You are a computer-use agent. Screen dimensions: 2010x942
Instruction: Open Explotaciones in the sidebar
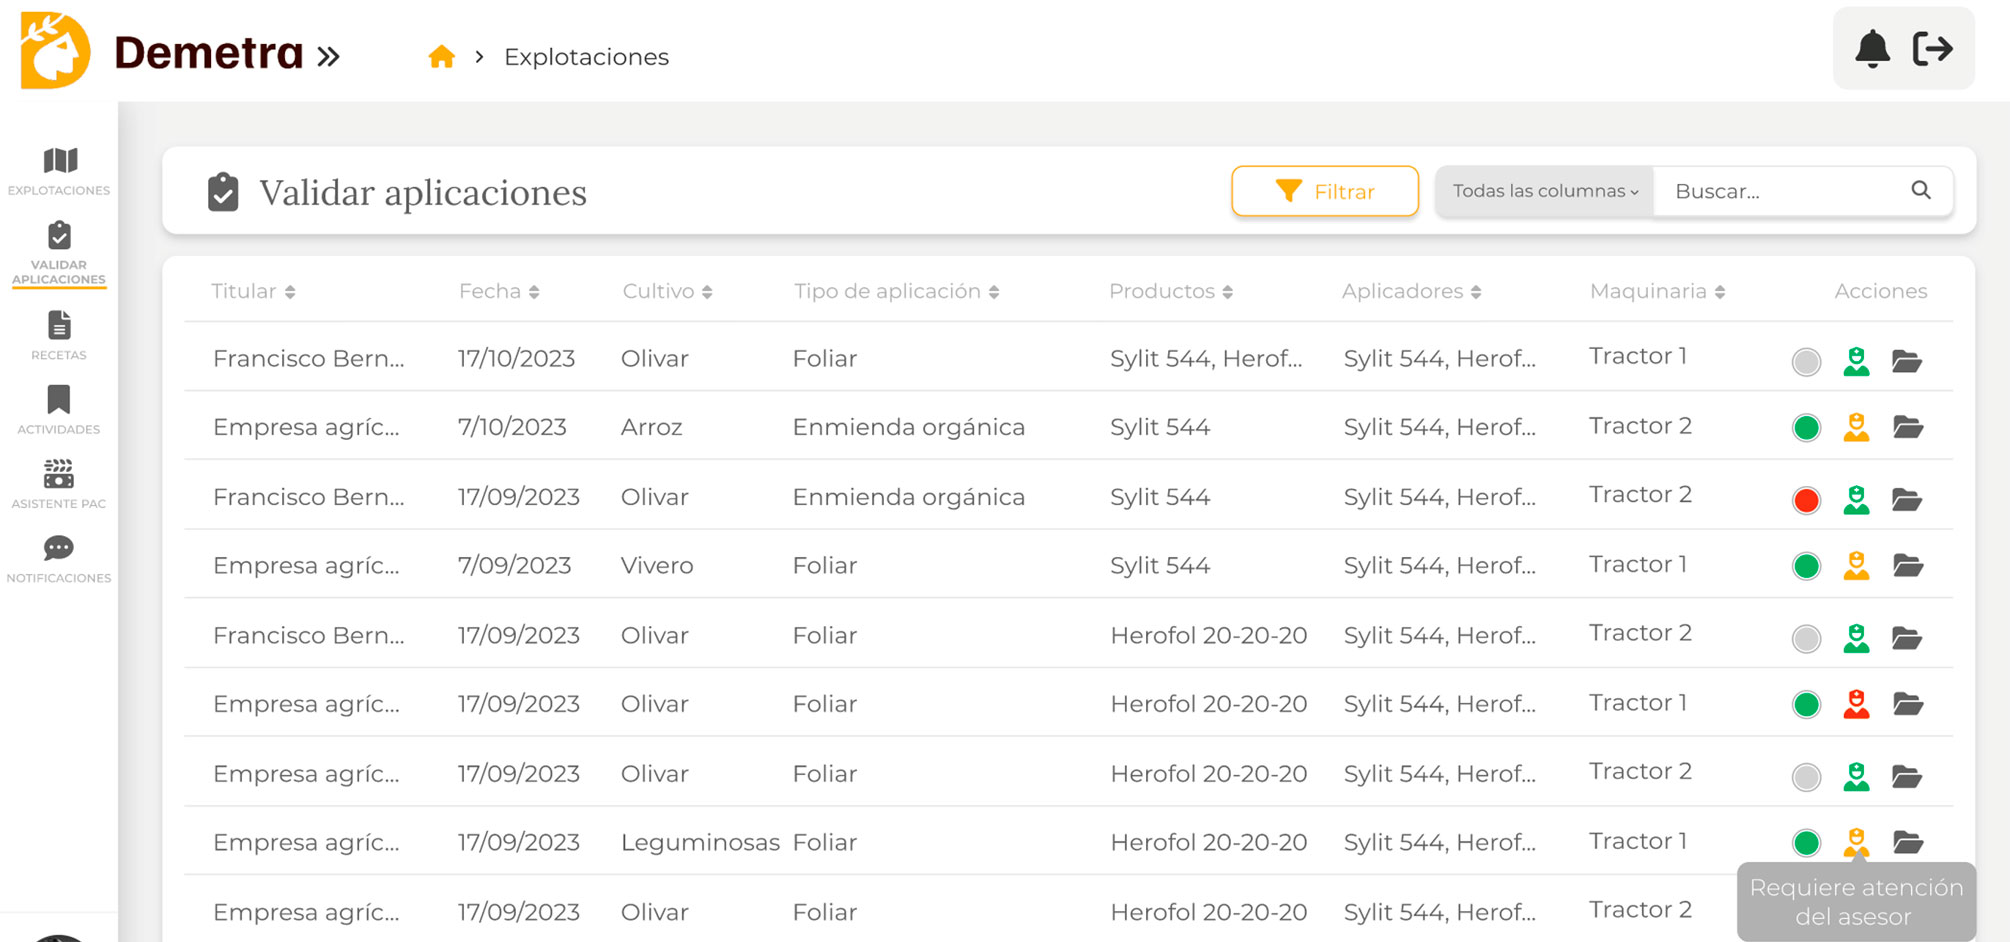click(59, 171)
